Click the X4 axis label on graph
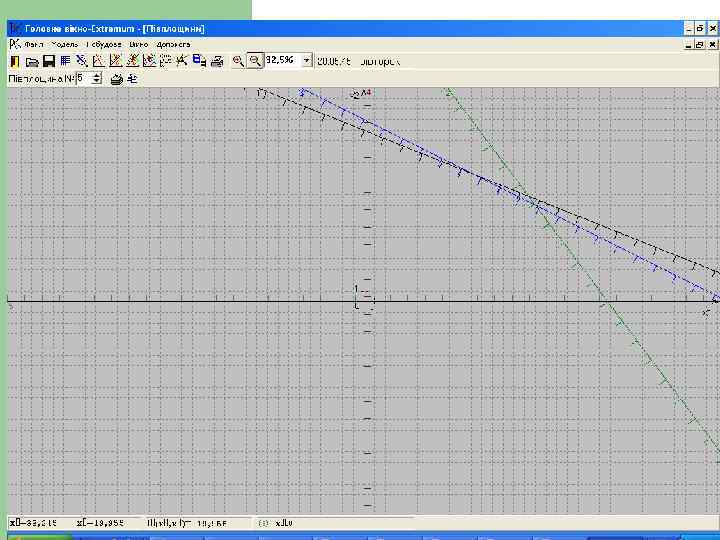 pos(366,93)
